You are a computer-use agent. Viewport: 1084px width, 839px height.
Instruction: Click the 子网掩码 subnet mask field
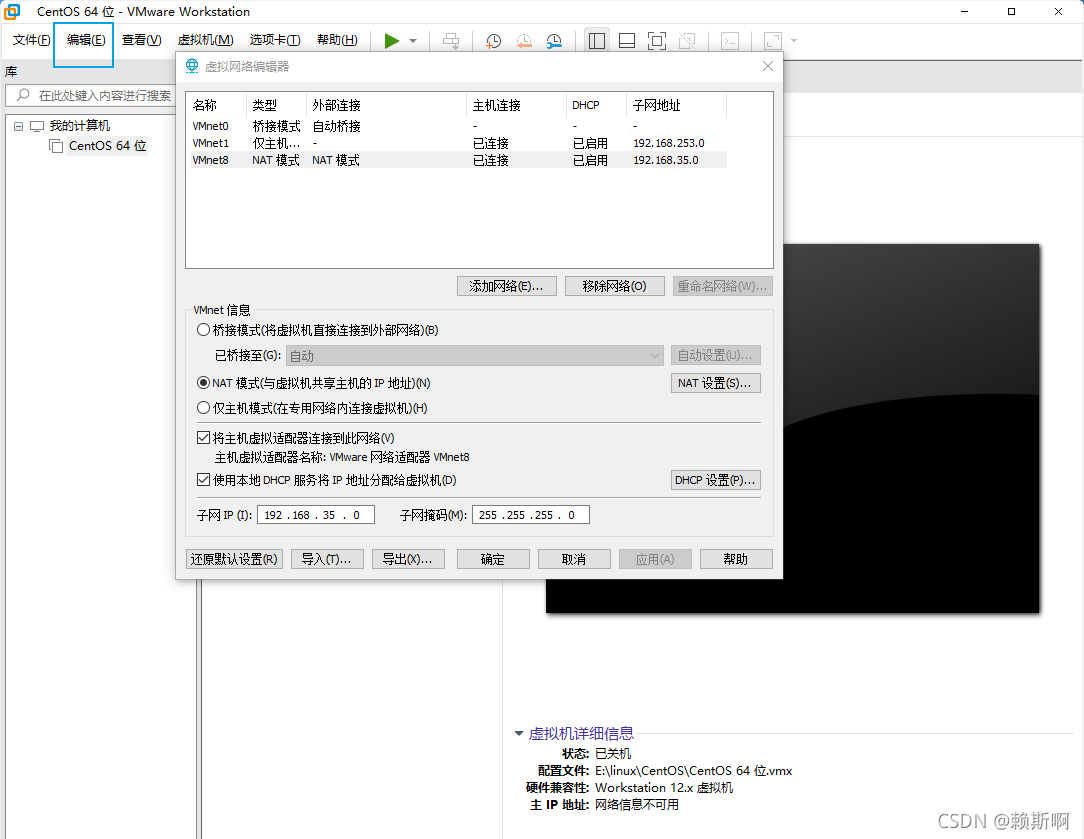531,515
